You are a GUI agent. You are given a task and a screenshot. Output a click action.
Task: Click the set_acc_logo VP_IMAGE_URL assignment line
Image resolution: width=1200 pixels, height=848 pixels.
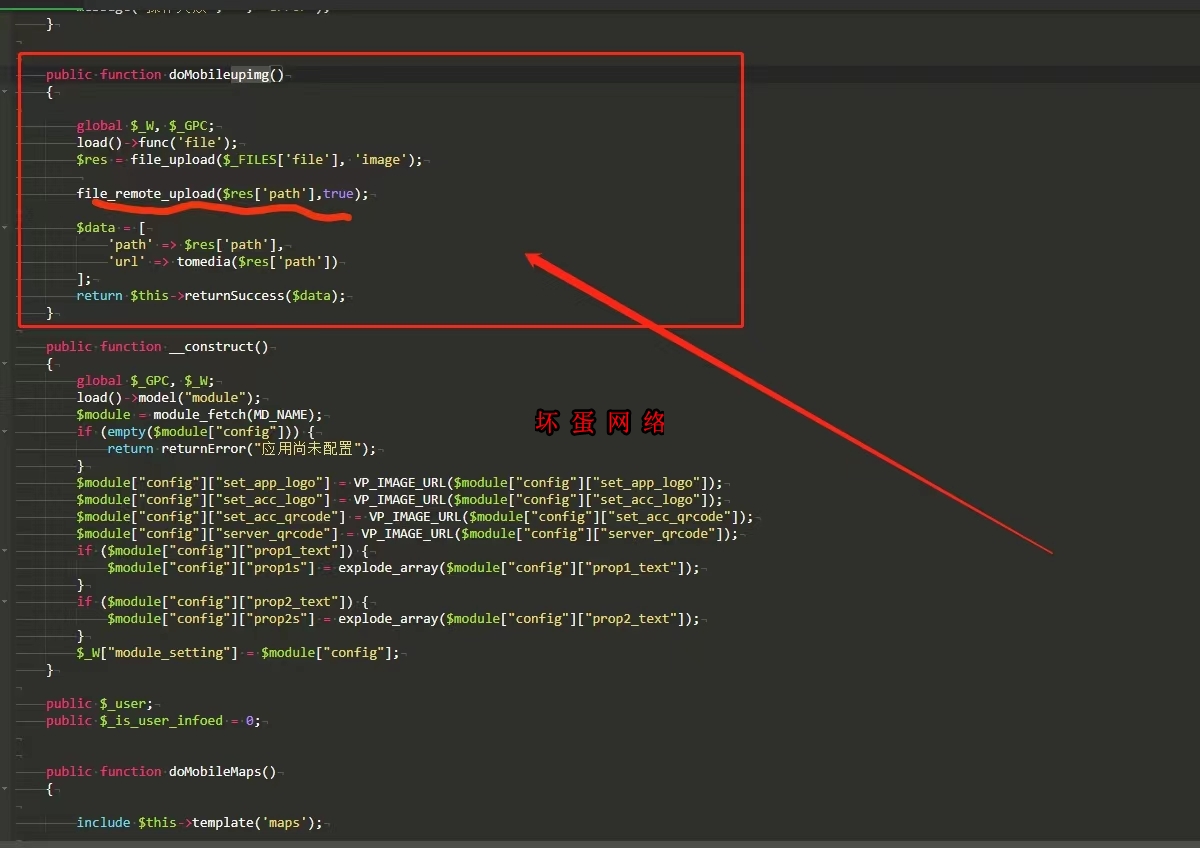(x=399, y=499)
